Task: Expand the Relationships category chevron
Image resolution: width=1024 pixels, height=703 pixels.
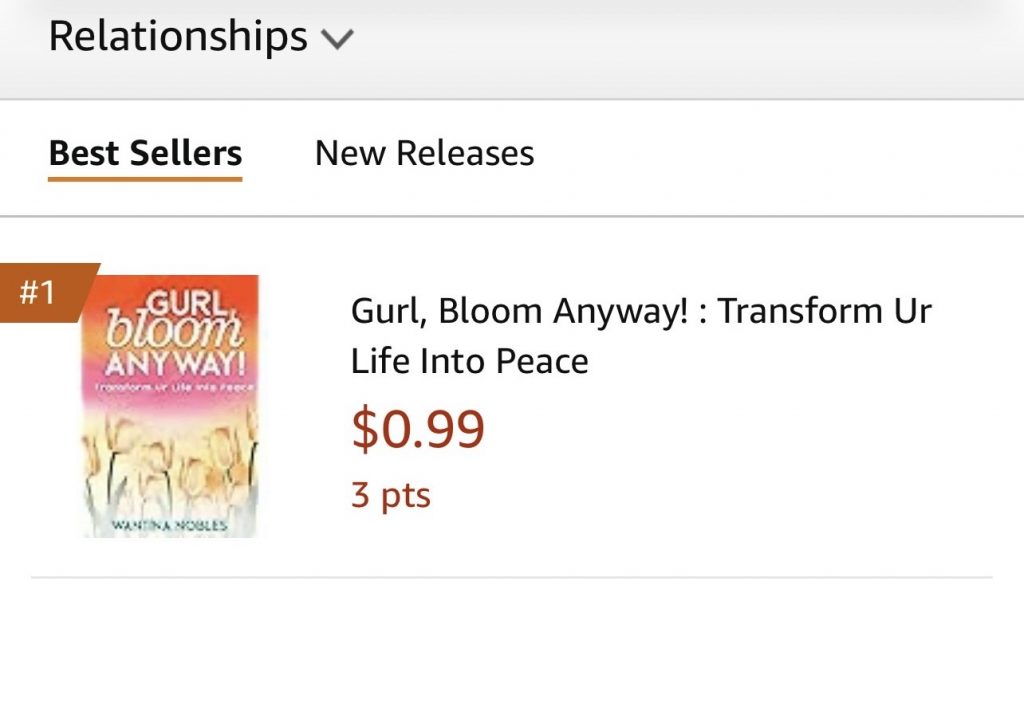Action: point(337,40)
